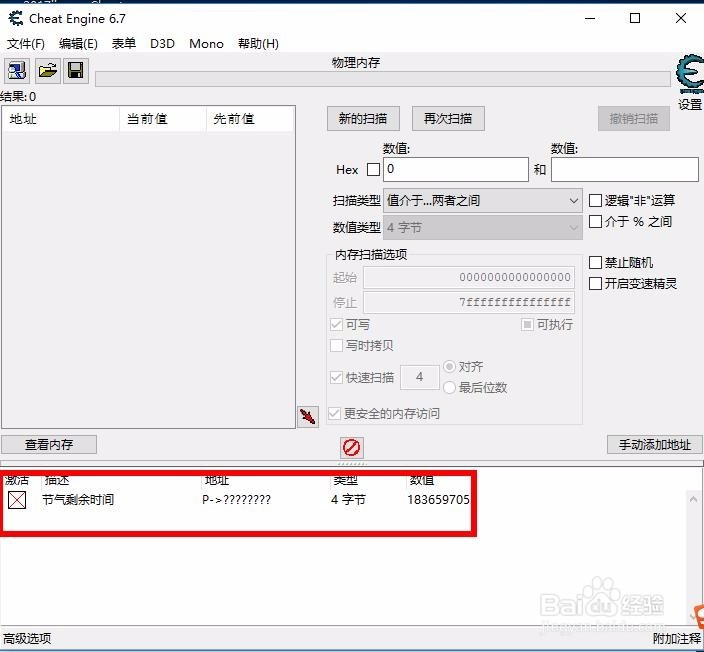Click the address list scrollbar up arrow

[x=693, y=499]
